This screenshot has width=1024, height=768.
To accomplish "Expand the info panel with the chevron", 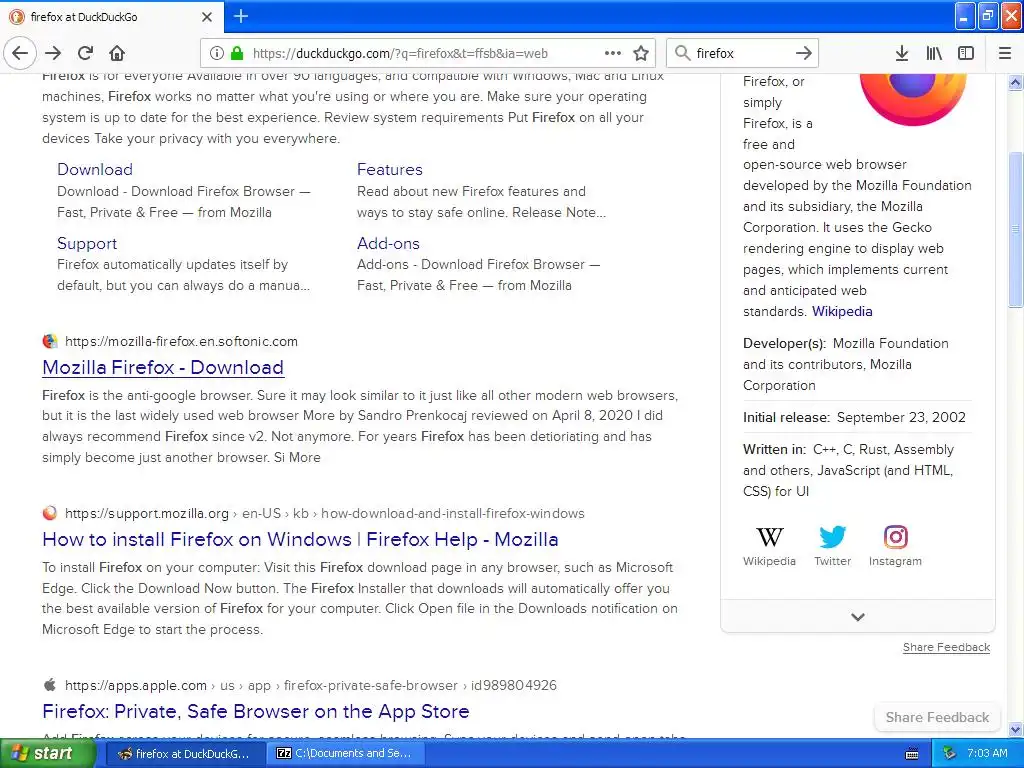I will [857, 616].
